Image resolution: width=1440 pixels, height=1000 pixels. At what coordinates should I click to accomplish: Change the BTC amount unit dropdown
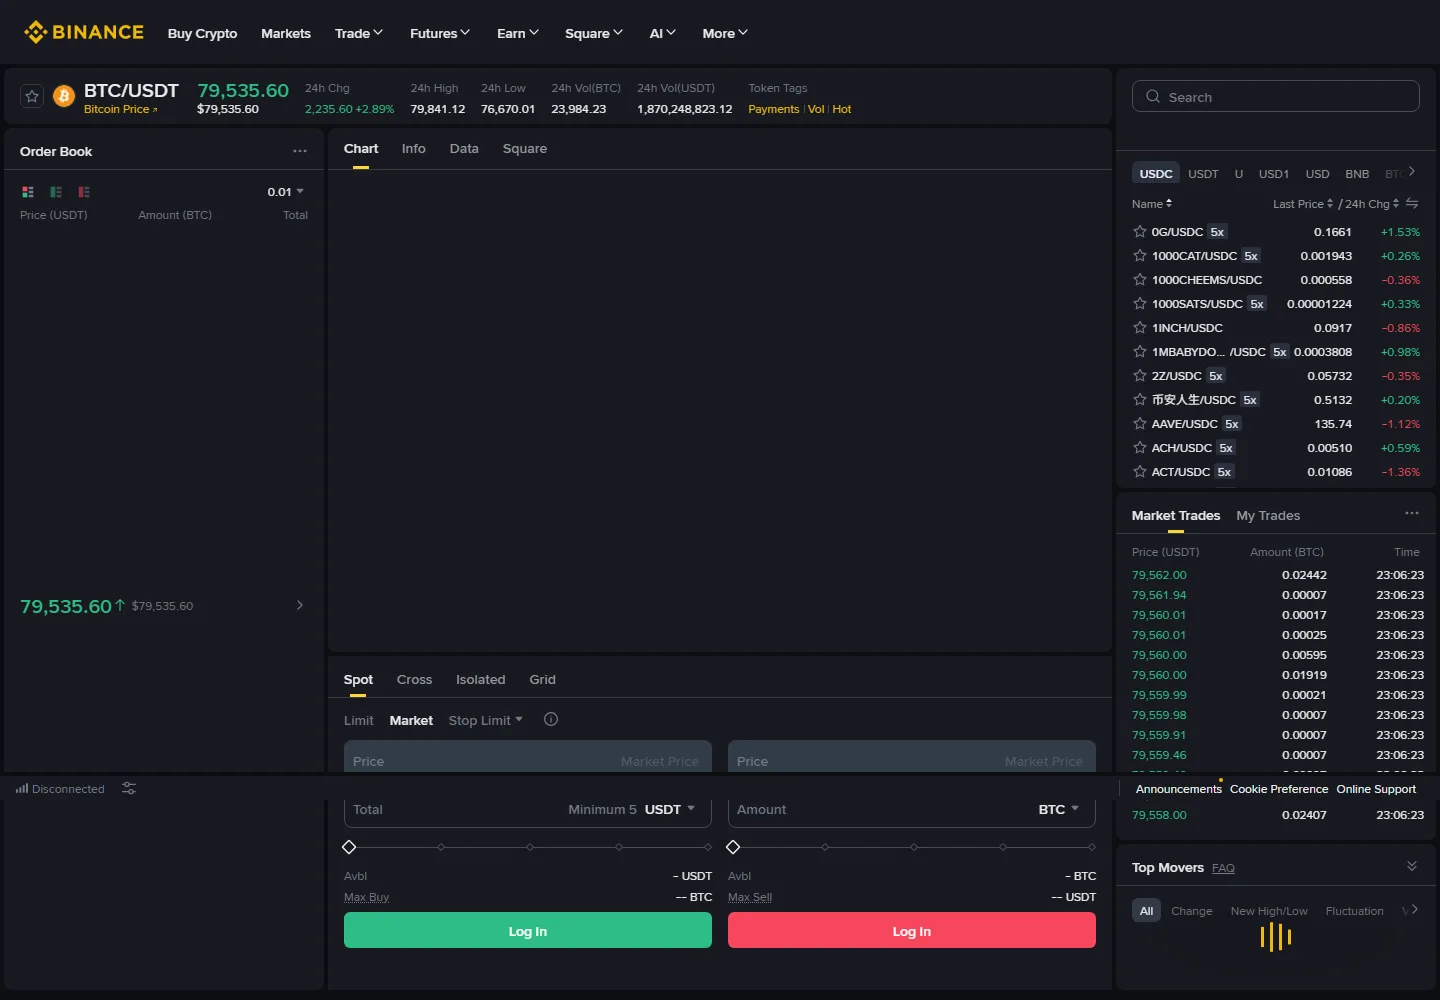pos(1059,809)
